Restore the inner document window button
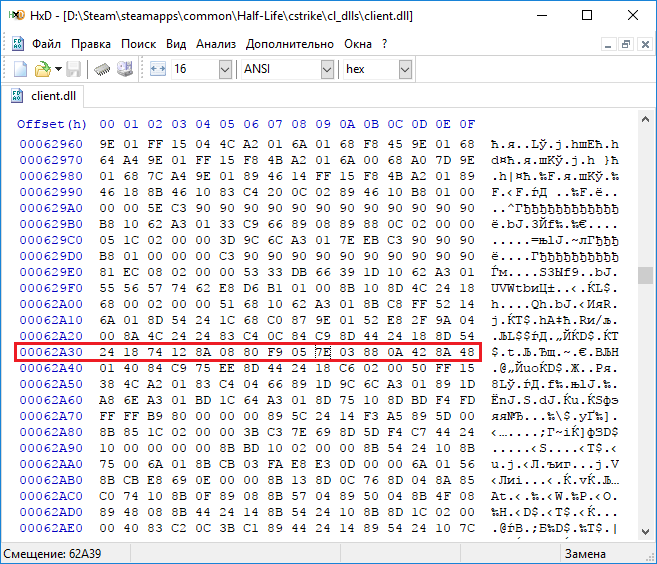 (x=626, y=44)
